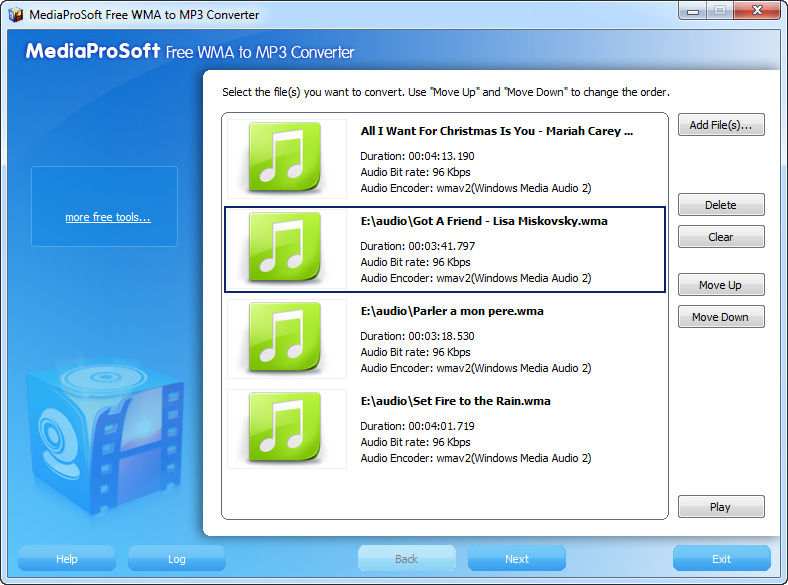Click Audio Bit rate line of the Mariah Carey file
Viewport: 788px width, 585px height.
tap(415, 172)
